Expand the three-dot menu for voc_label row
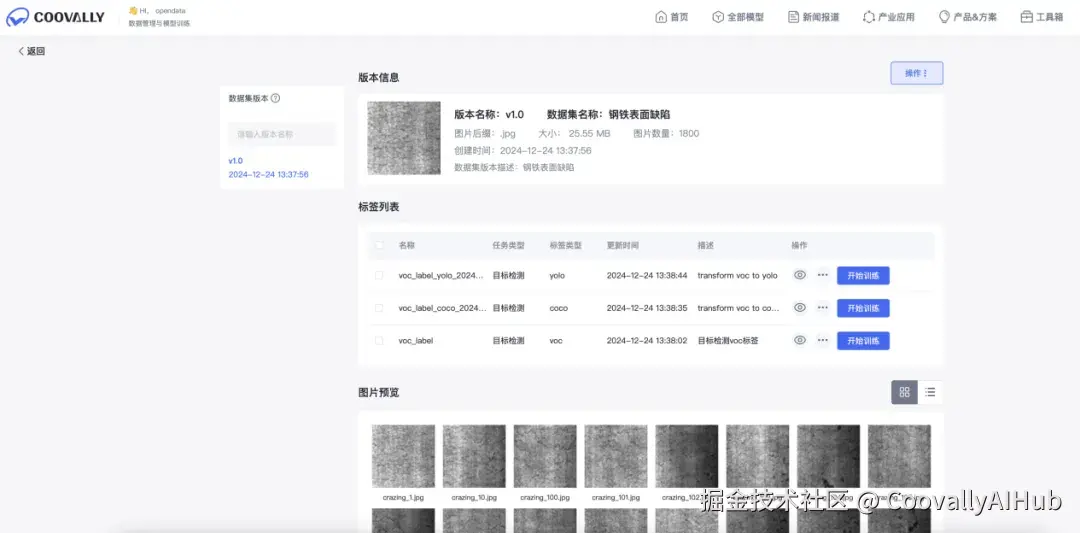 coord(823,340)
